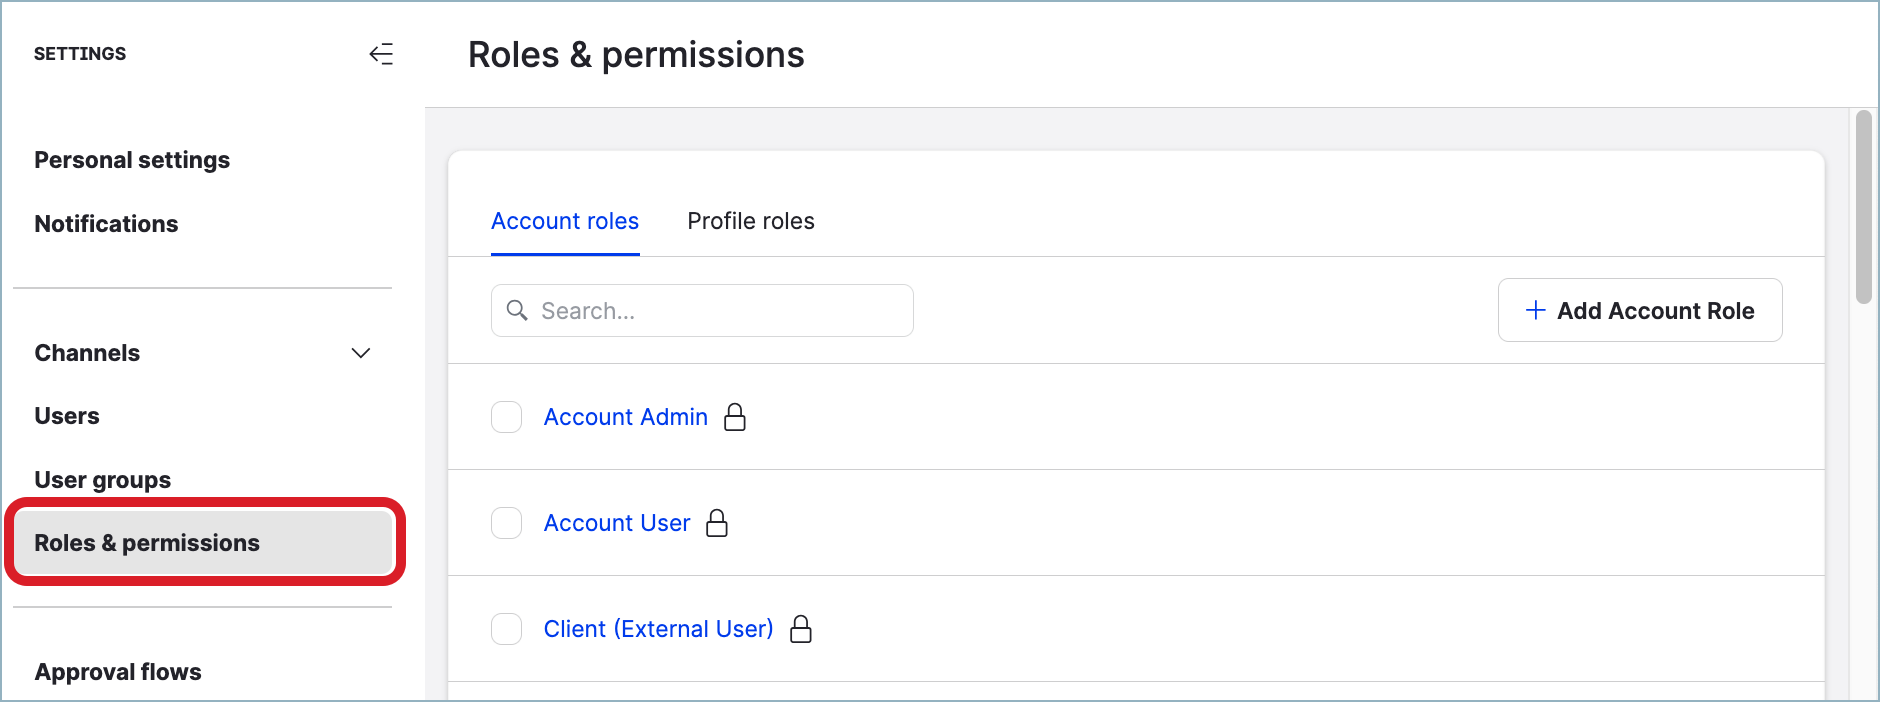Switch to the Account roles tab
The width and height of the screenshot is (1880, 702).
pyautogui.click(x=564, y=221)
